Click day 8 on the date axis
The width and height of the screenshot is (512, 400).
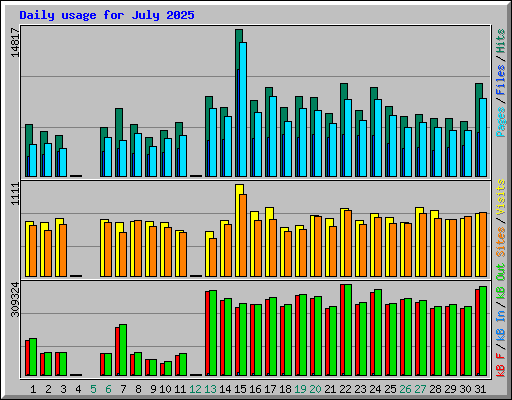click(138, 389)
